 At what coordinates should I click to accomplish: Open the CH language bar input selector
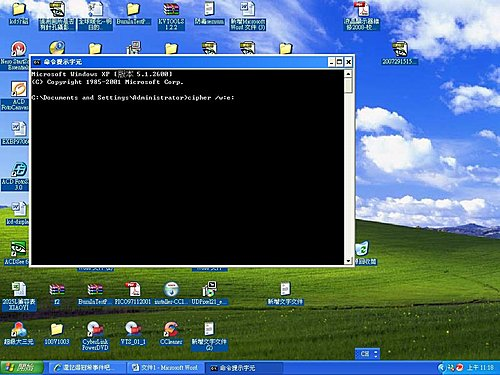[x=365, y=354]
